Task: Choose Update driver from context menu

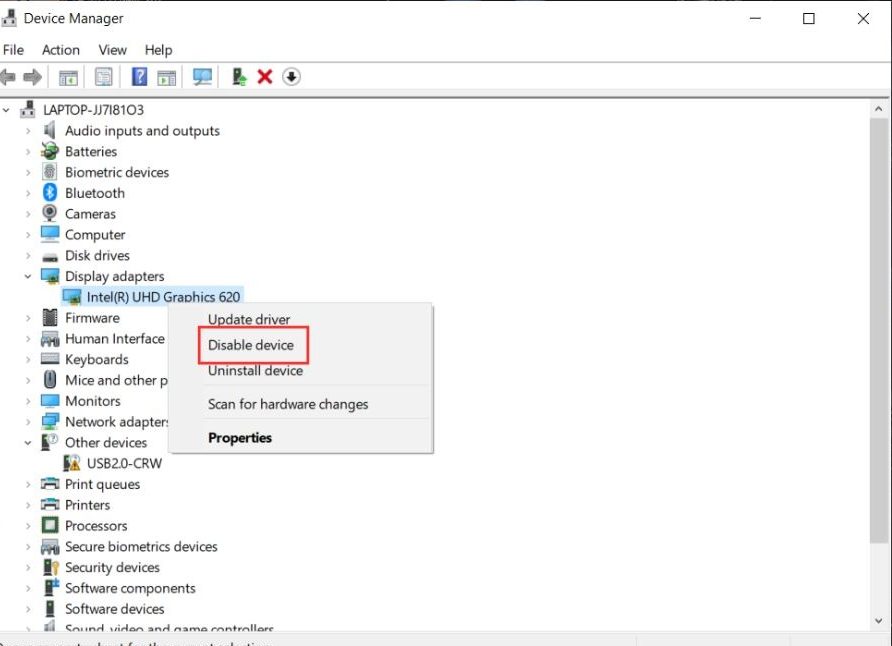Action: (249, 319)
